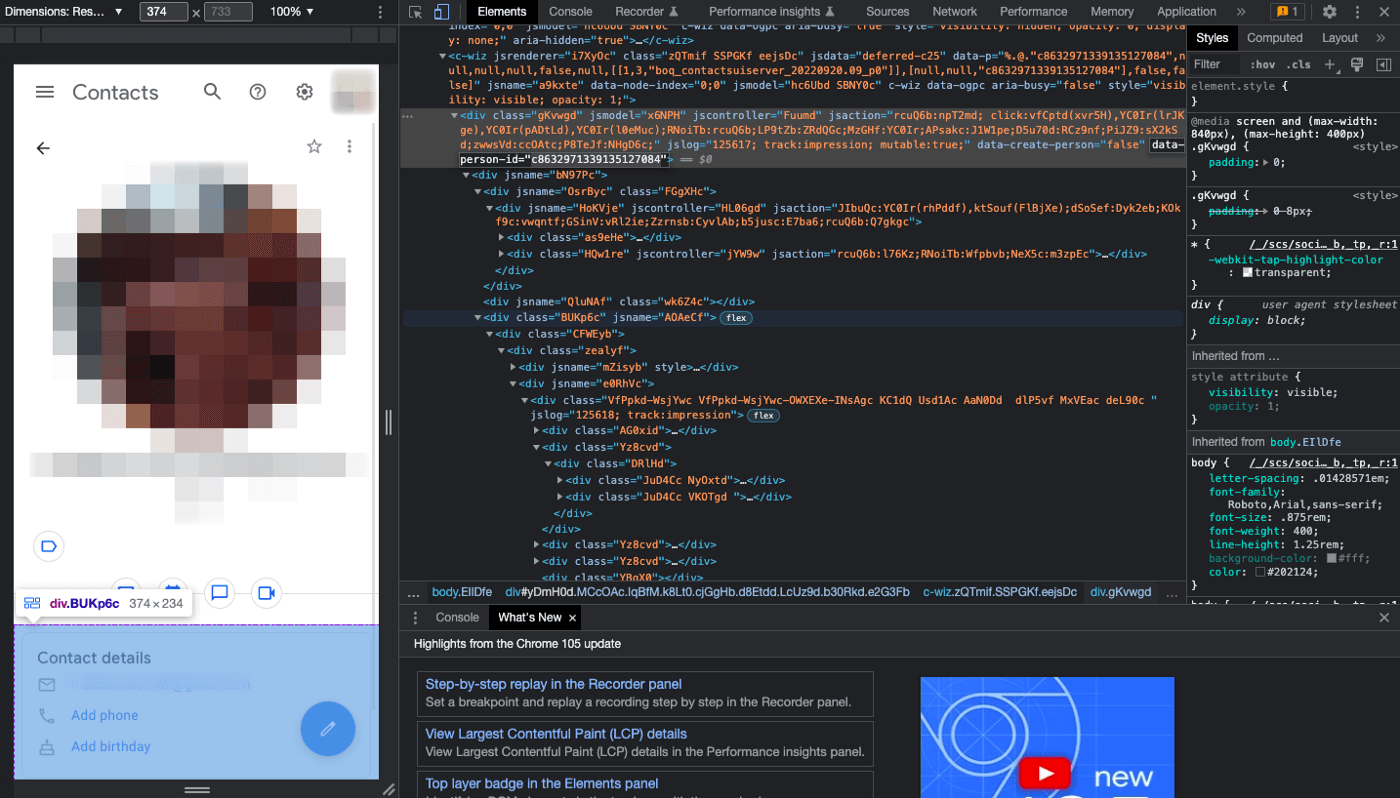Click the Styles Filter input
The width and height of the screenshot is (1400, 798).
click(x=1215, y=65)
